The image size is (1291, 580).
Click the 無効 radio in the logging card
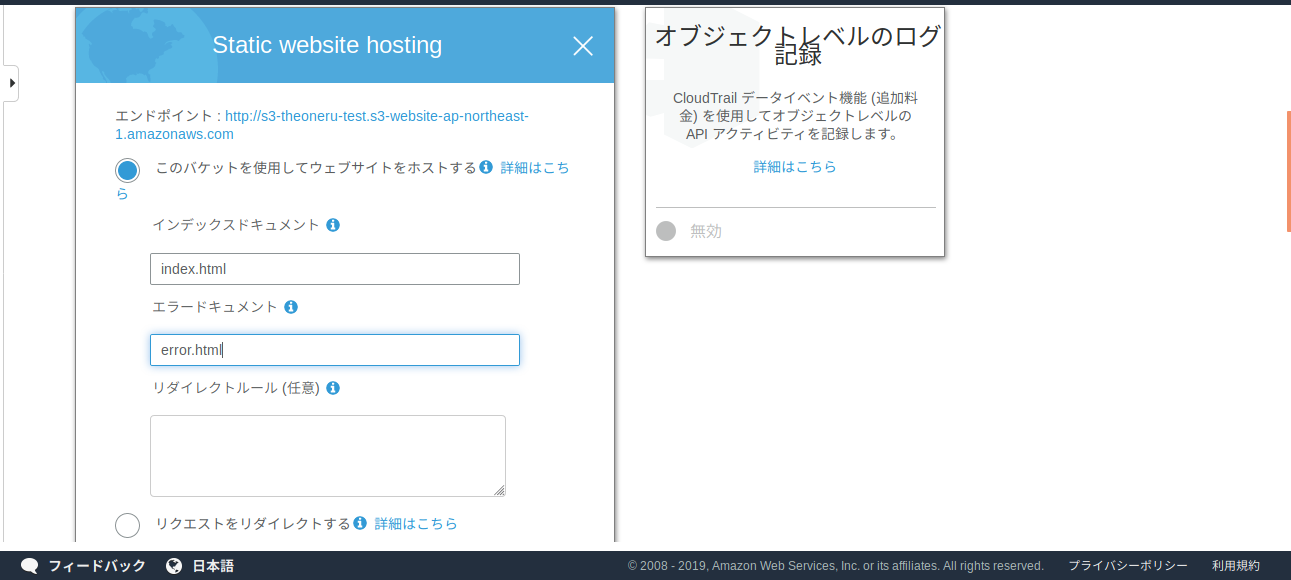tap(666, 231)
